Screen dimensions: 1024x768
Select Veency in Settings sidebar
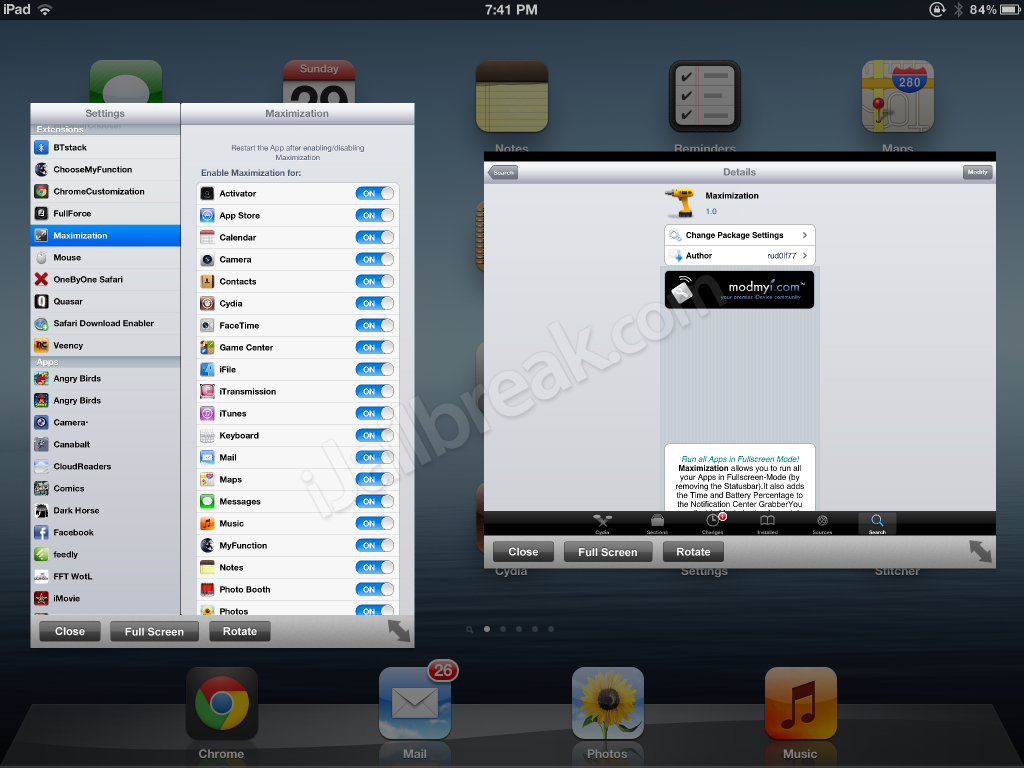click(x=105, y=345)
